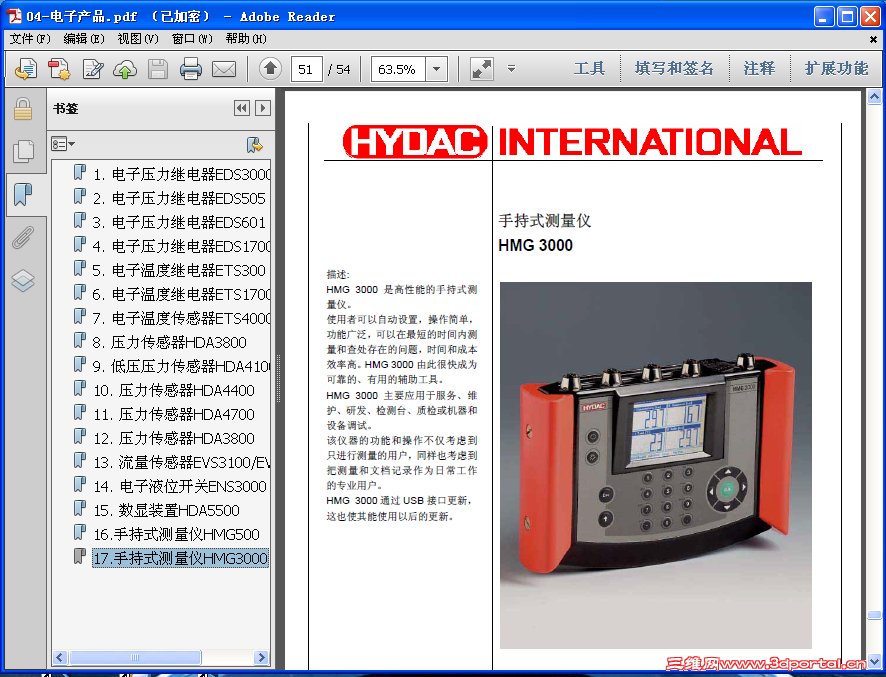The height and width of the screenshot is (677, 886).
Task: Click the Sign document pen icon
Action: point(93,69)
